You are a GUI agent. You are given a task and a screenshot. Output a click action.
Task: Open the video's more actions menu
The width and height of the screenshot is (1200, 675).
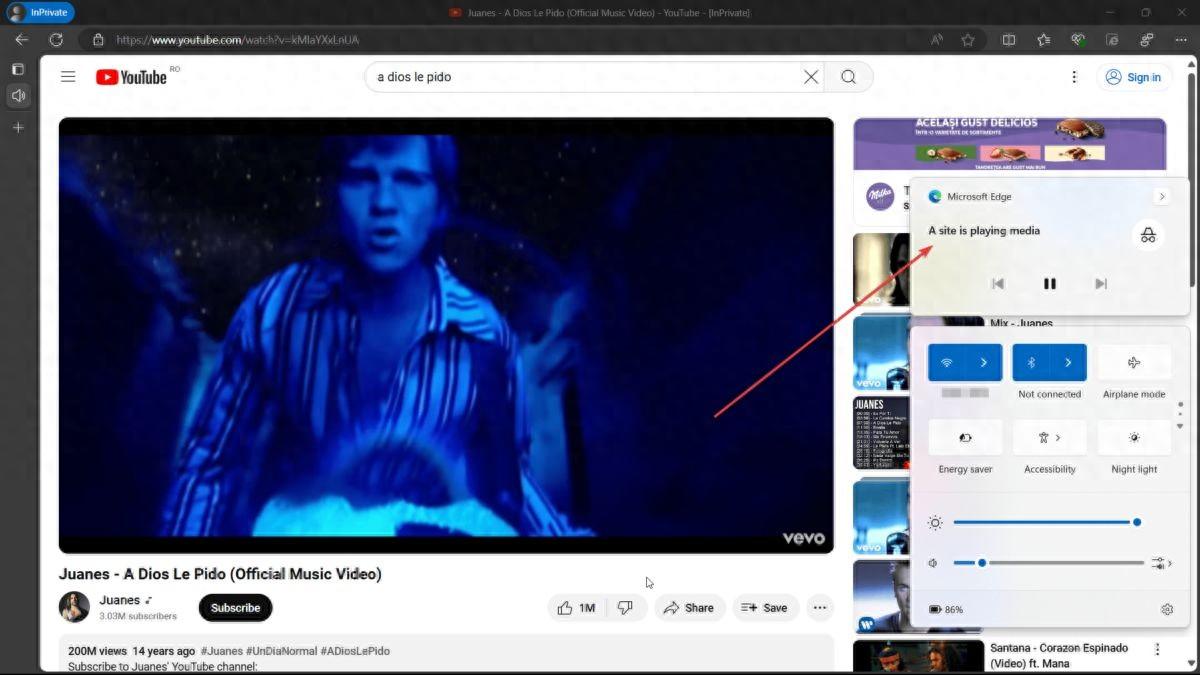point(819,608)
